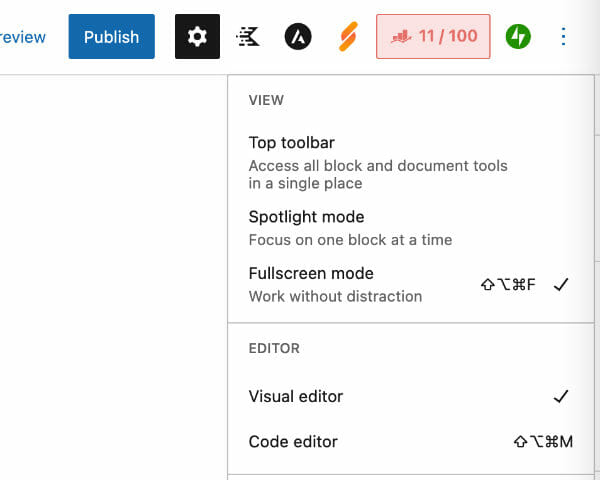
Task: Open the Settings gear panel
Action: [197, 37]
